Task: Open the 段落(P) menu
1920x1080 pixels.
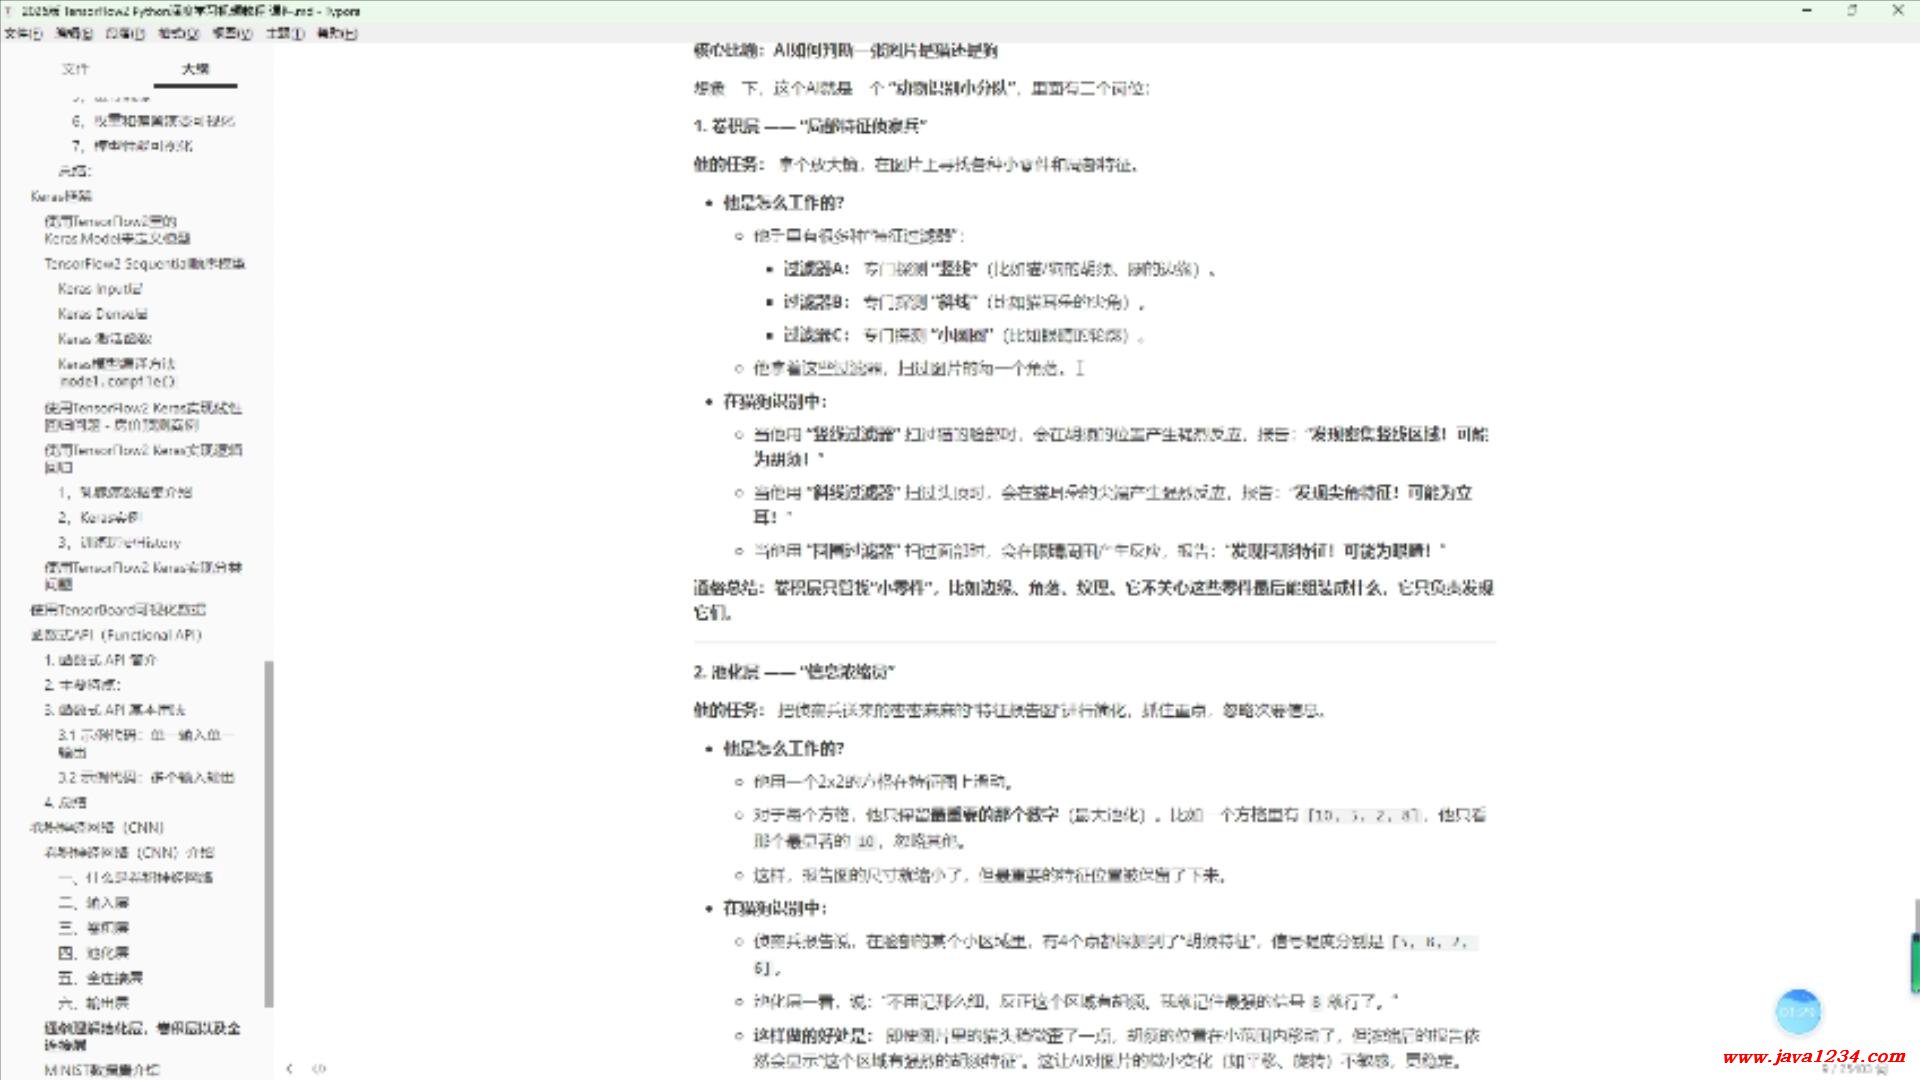Action: 124,33
